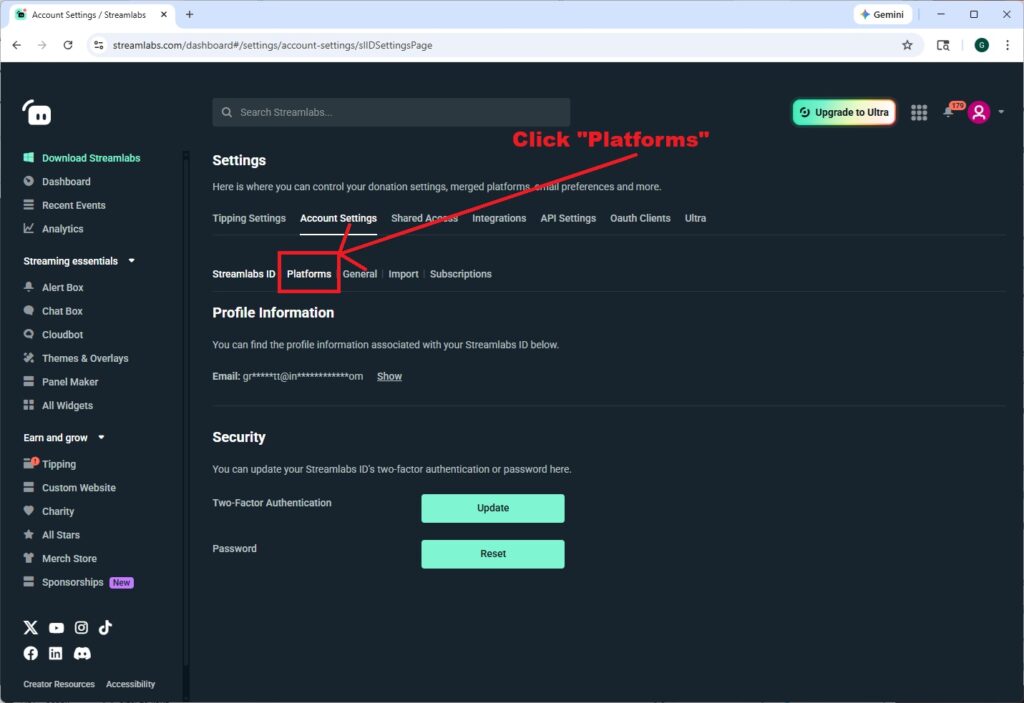Open the Merch Store page
Screen dimensions: 1024x703
pos(67,558)
